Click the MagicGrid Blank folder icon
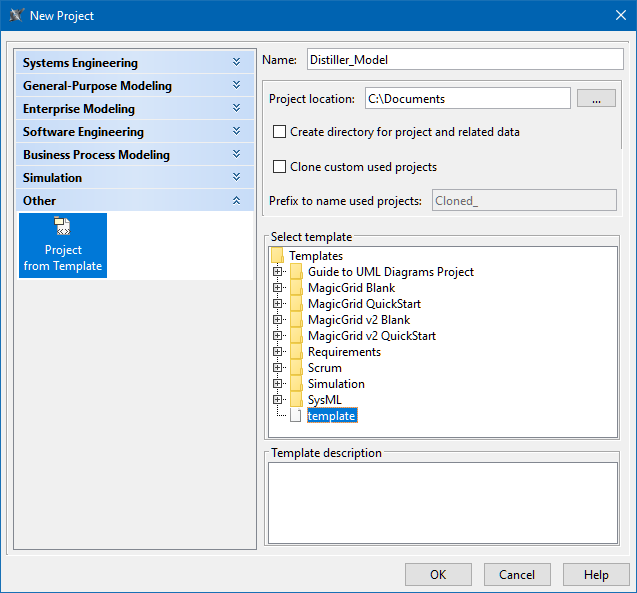Image resolution: width=637 pixels, height=593 pixels. click(x=296, y=288)
